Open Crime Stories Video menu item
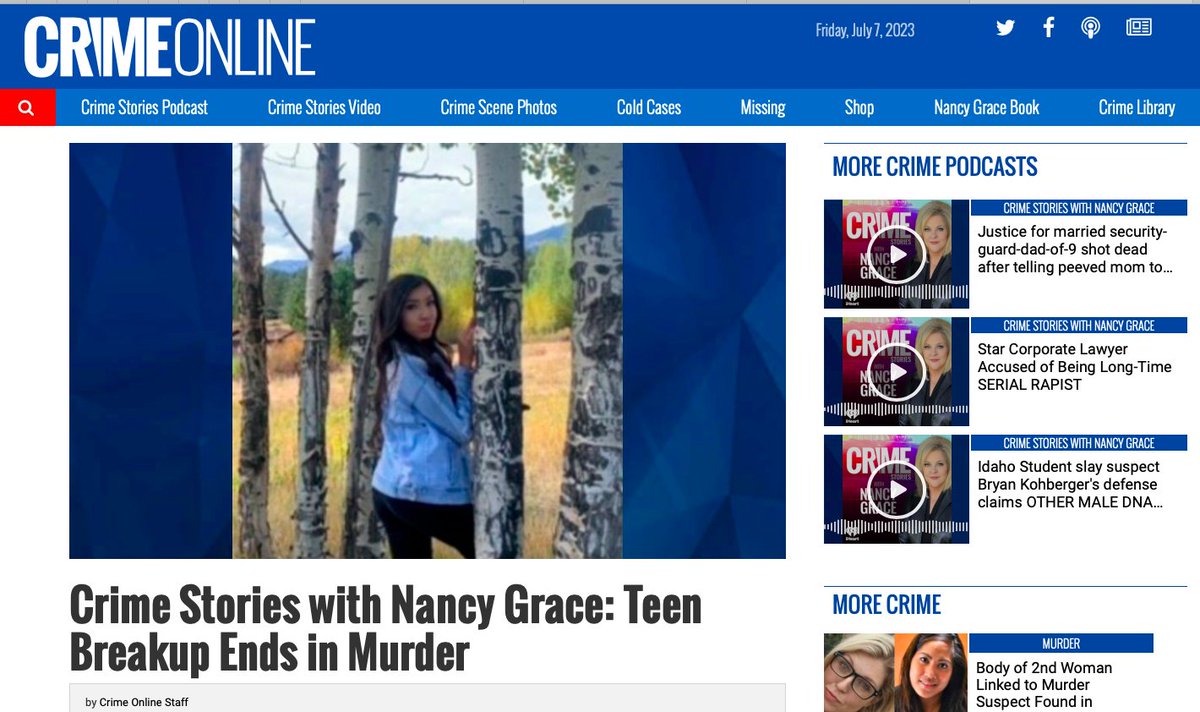1200x712 pixels. 324,107
